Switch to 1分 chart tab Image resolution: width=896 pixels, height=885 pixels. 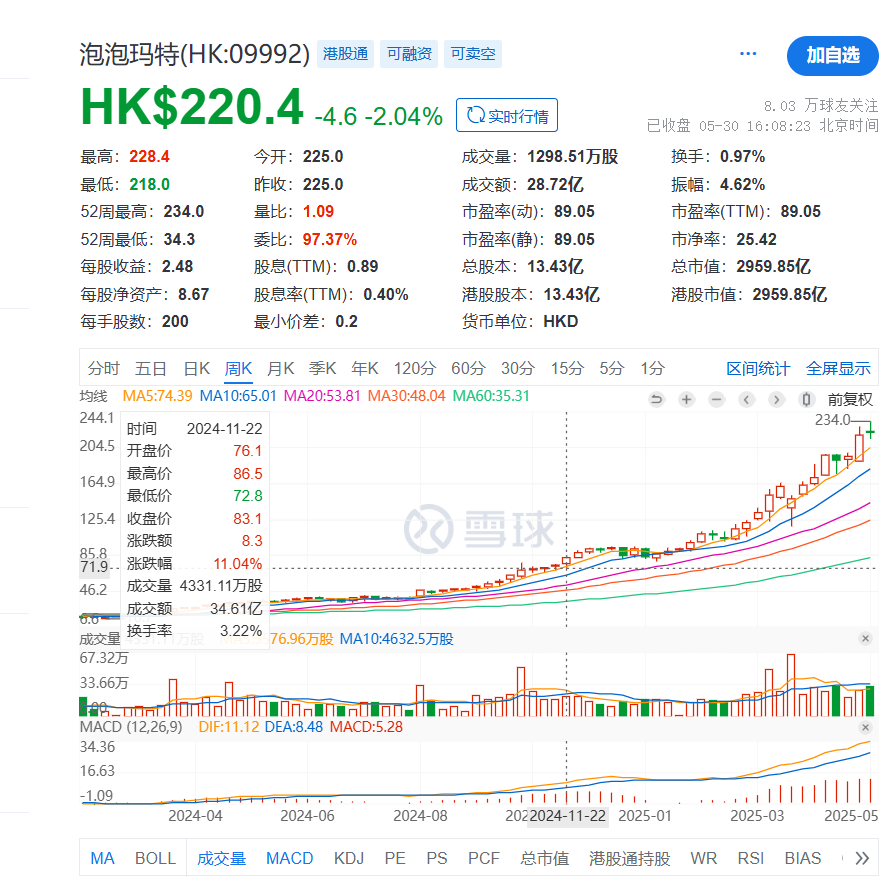pos(652,369)
